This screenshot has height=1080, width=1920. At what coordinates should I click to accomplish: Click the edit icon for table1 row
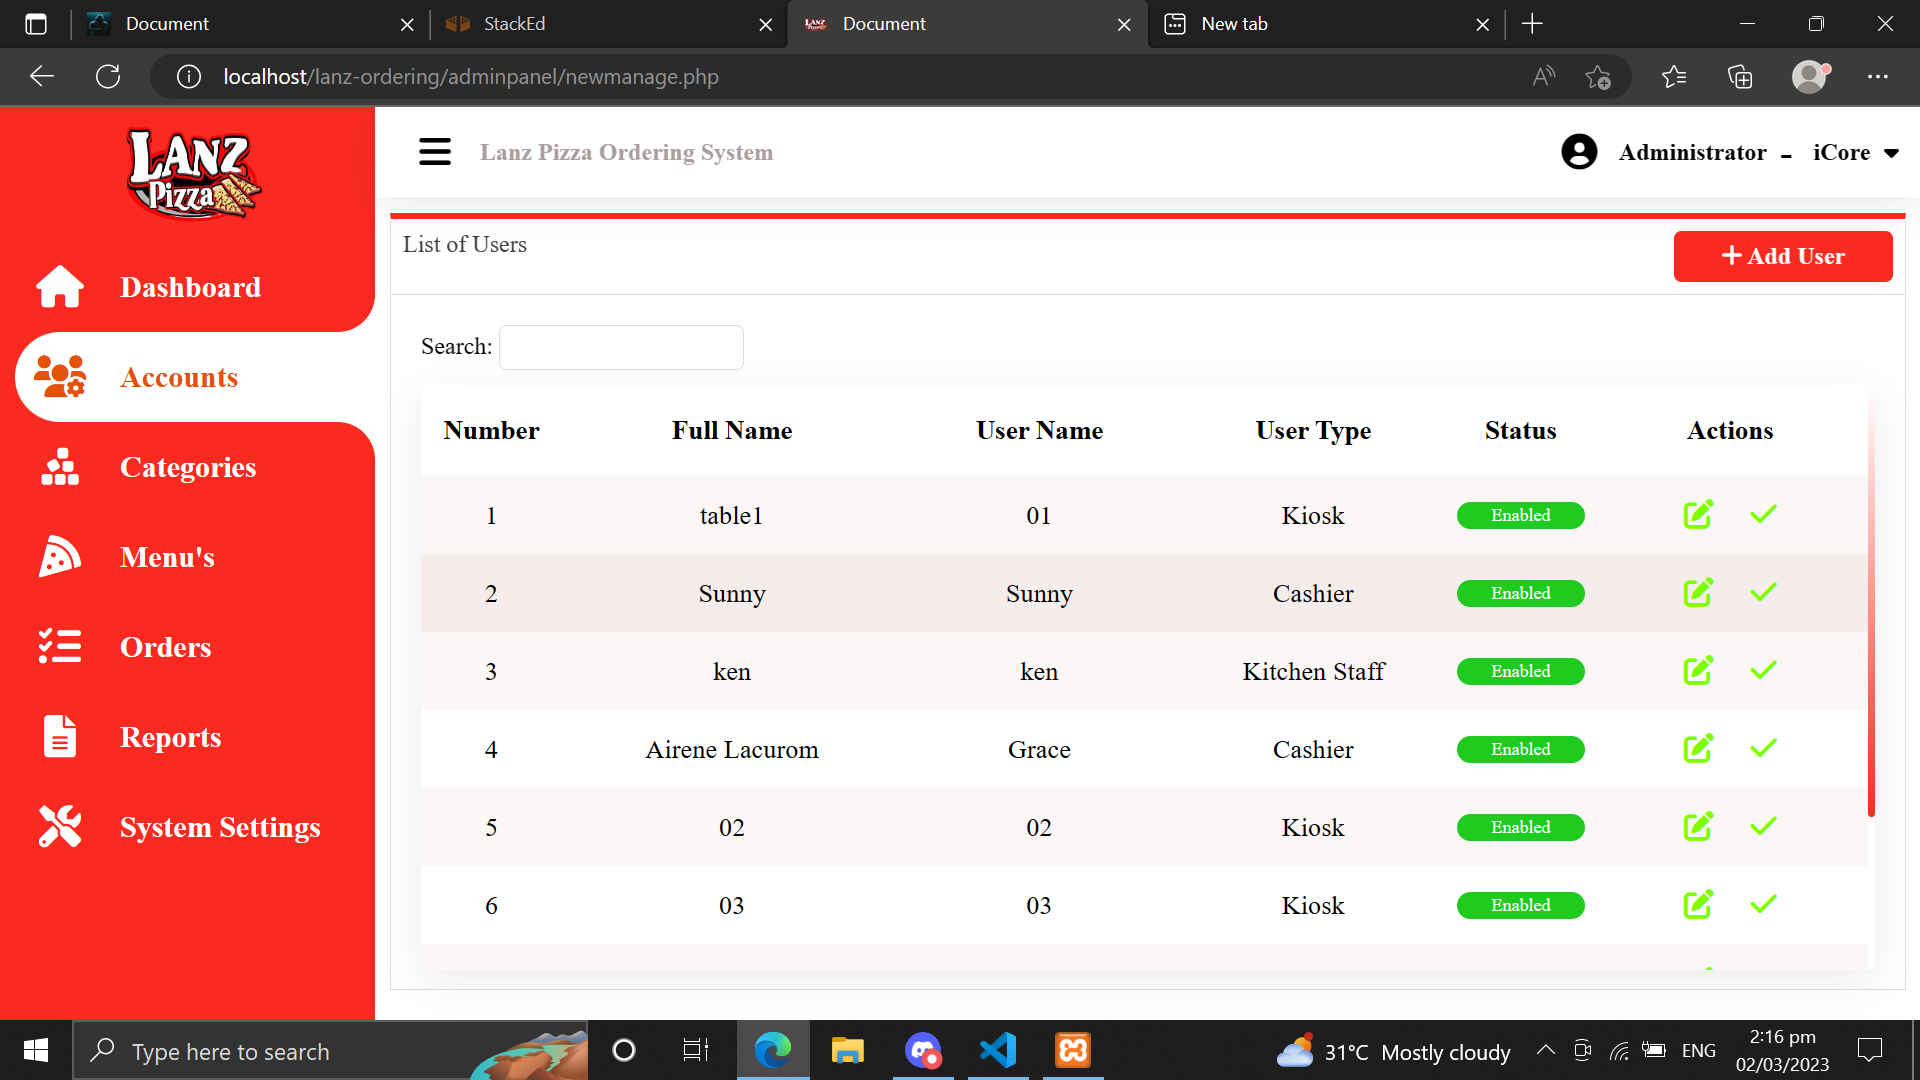pyautogui.click(x=1698, y=515)
